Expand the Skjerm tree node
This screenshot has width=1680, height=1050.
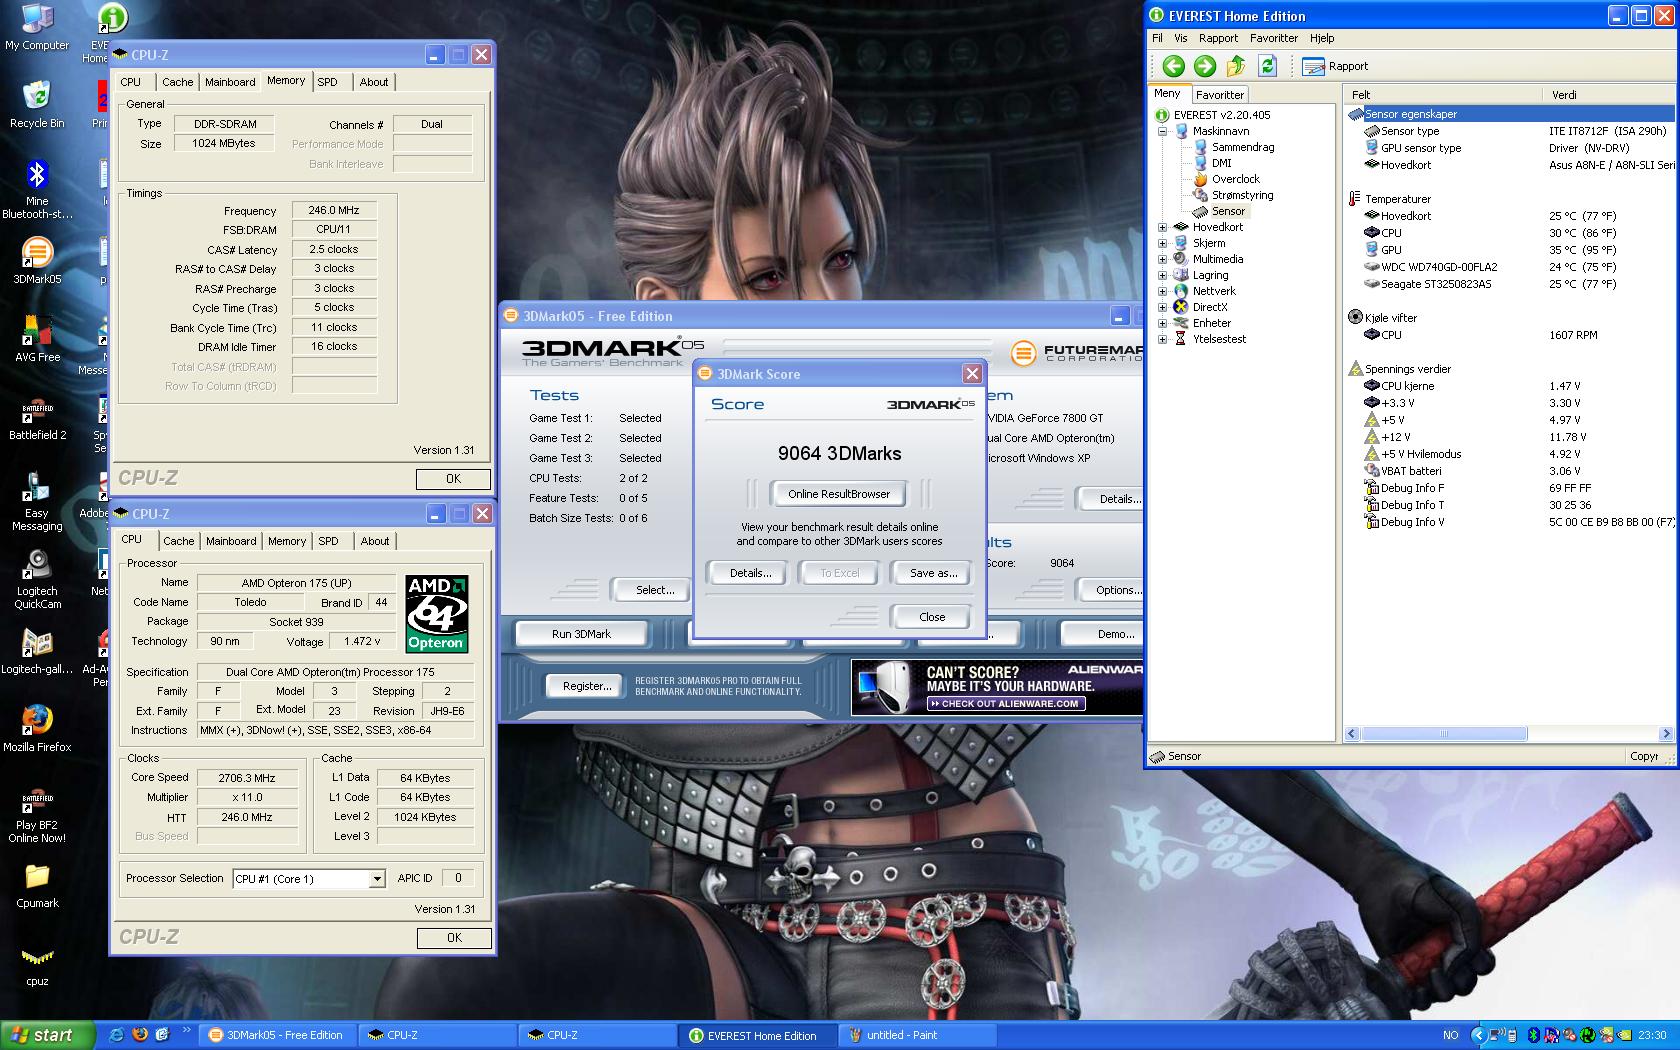1163,243
